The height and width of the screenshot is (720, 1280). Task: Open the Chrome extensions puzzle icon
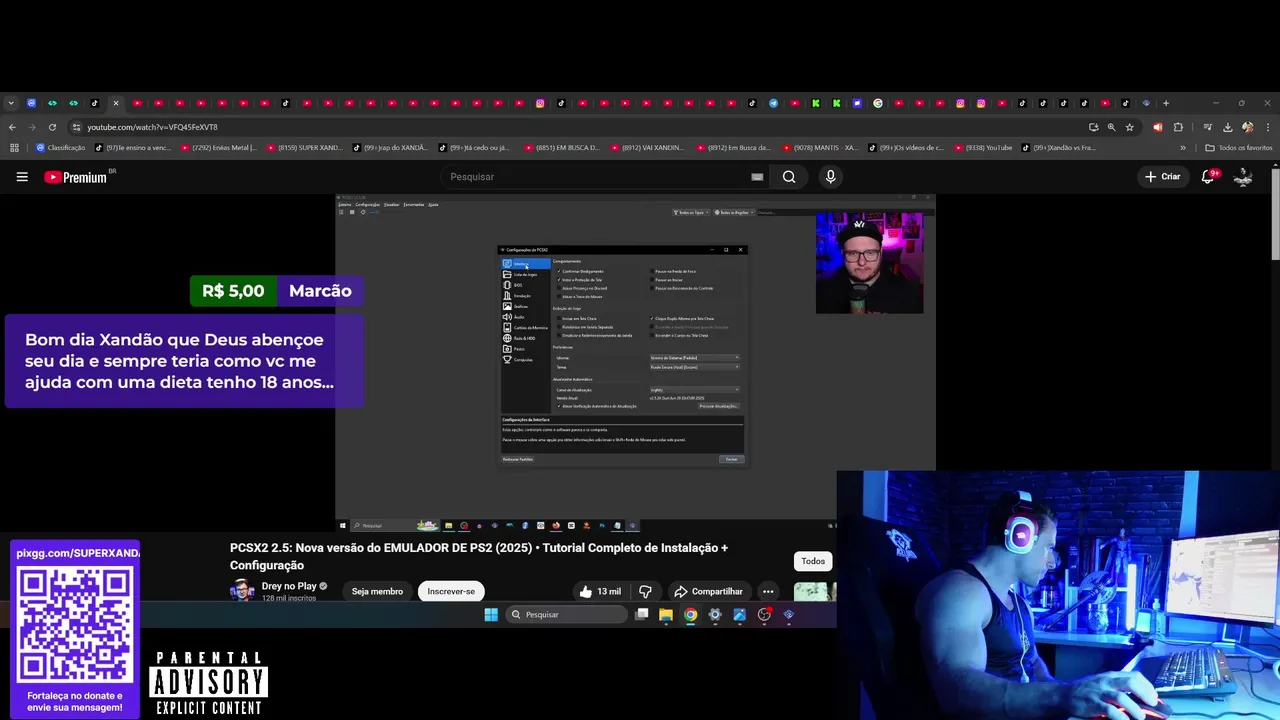click(1178, 127)
